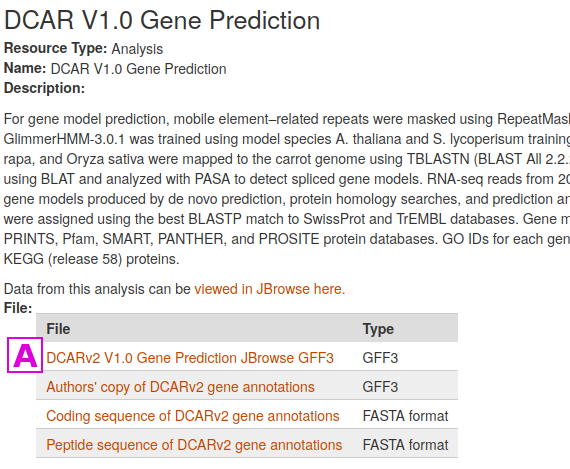Click the name value "DCAR V1.0 Gene Prediction"

point(139,69)
